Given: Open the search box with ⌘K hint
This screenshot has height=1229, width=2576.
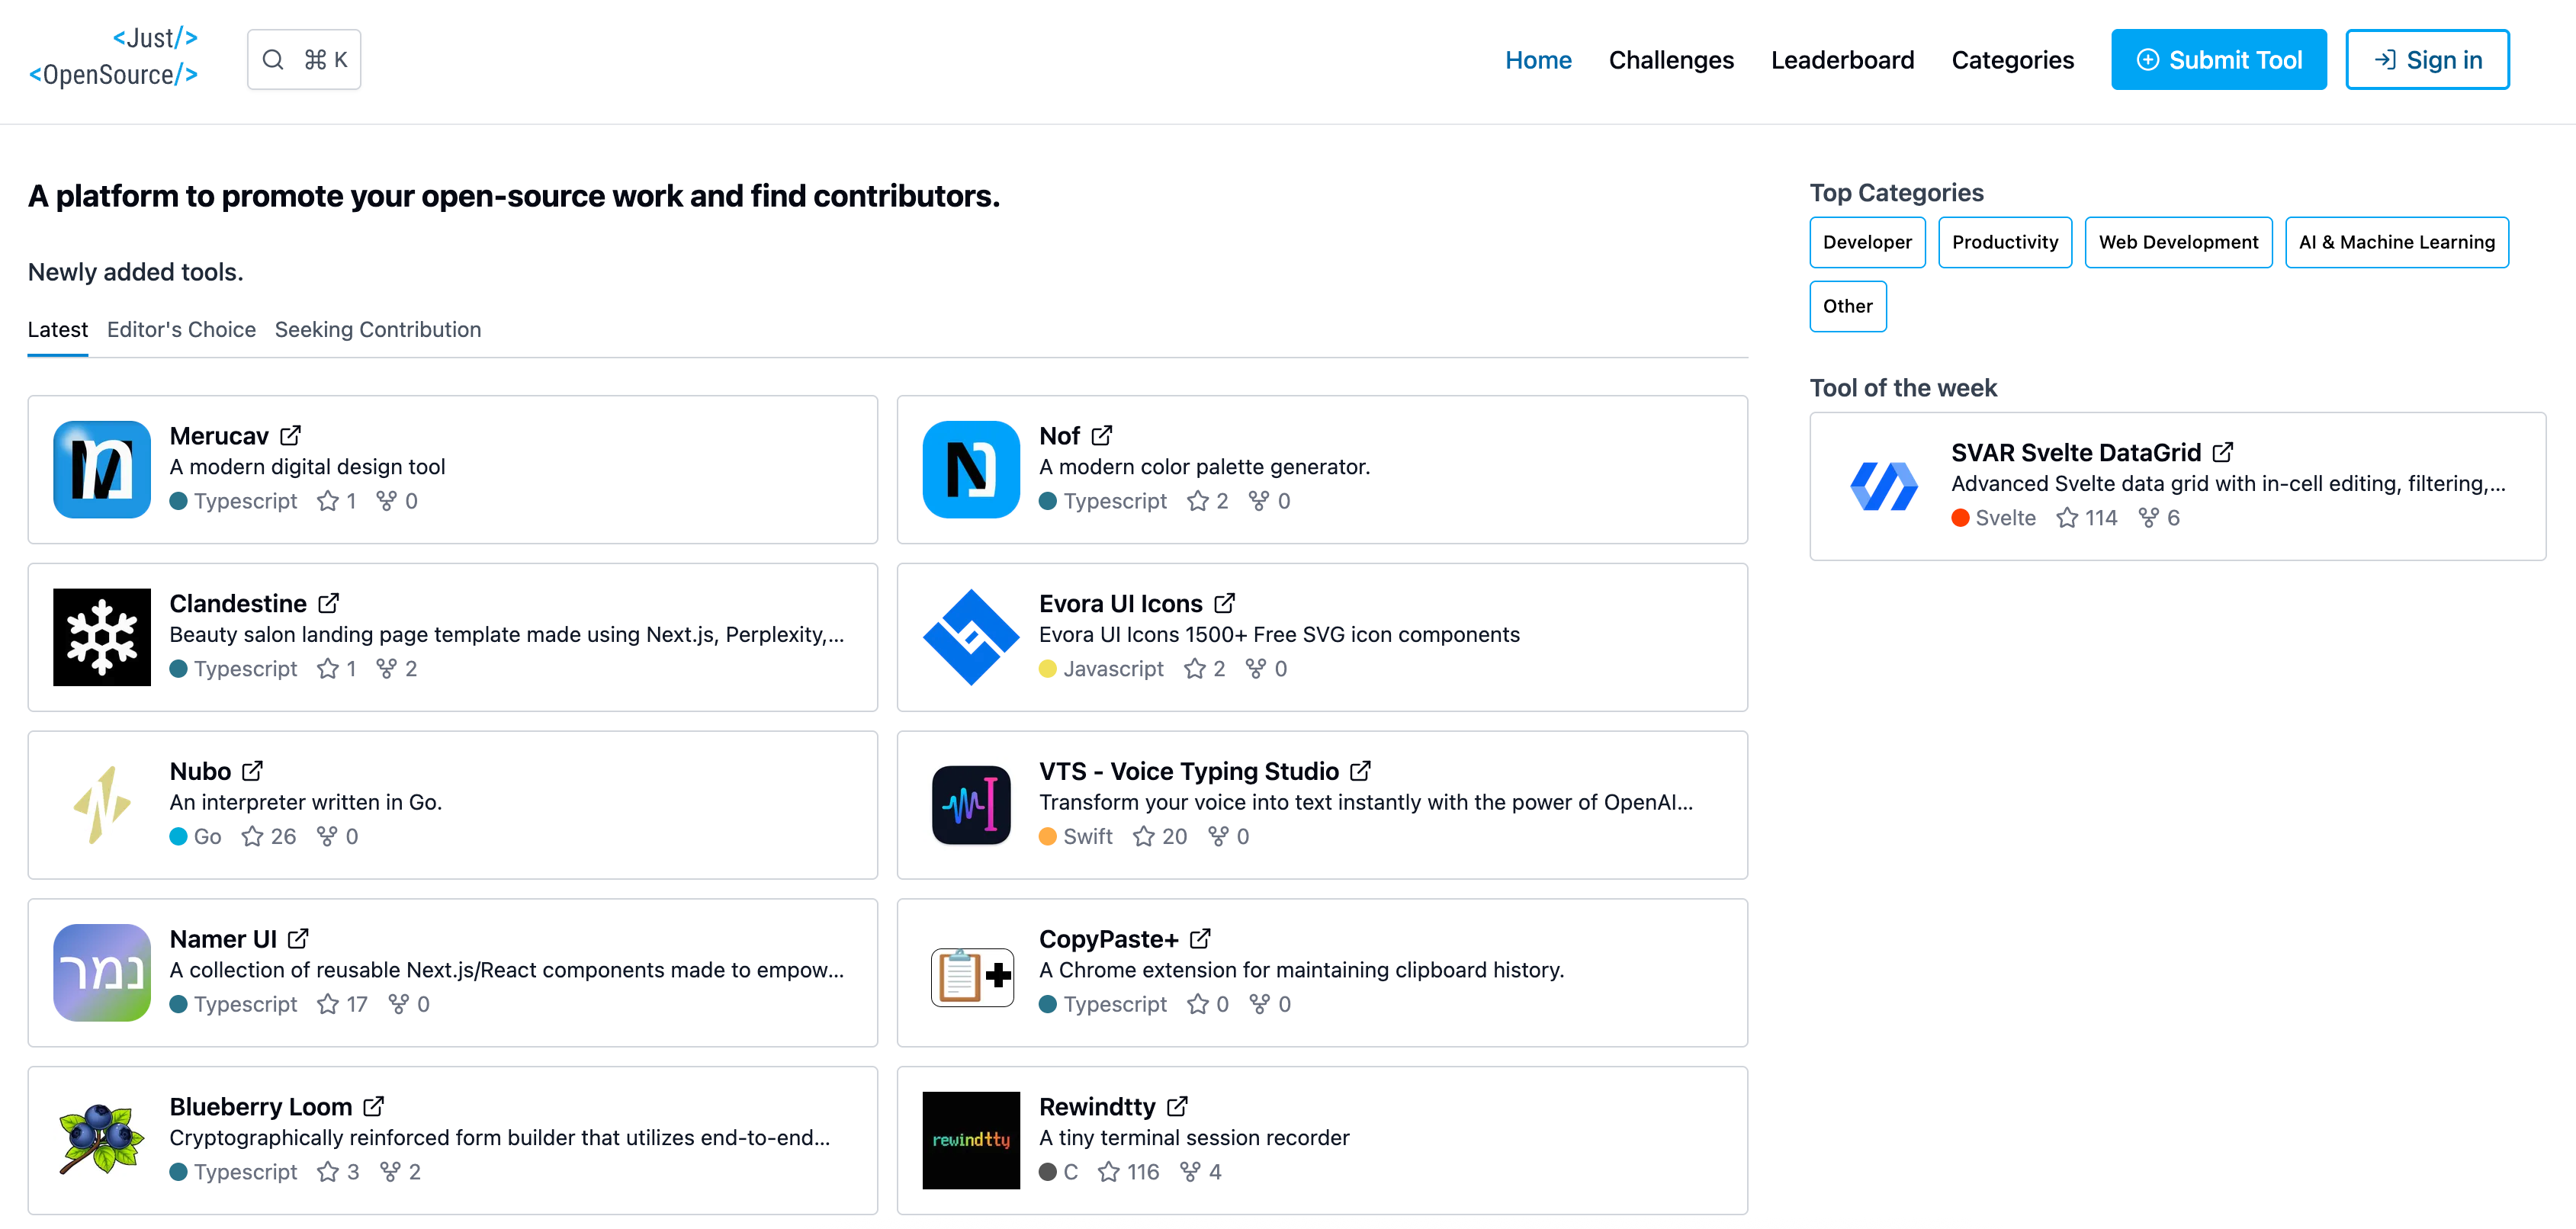Looking at the screenshot, I should pyautogui.click(x=304, y=60).
